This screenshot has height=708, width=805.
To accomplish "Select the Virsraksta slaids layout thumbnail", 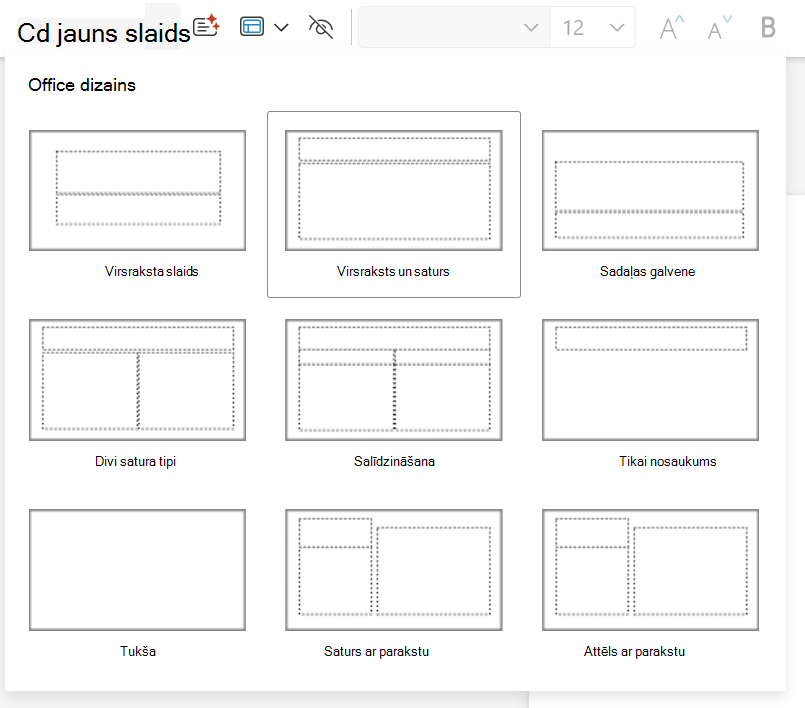I will (x=138, y=190).
